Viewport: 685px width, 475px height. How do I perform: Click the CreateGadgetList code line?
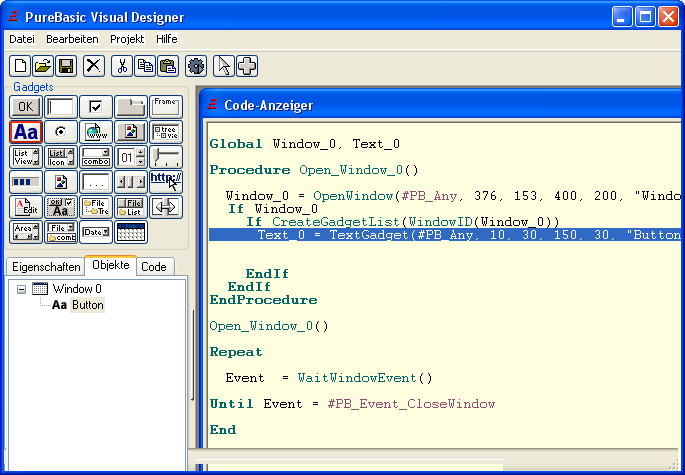(402, 222)
